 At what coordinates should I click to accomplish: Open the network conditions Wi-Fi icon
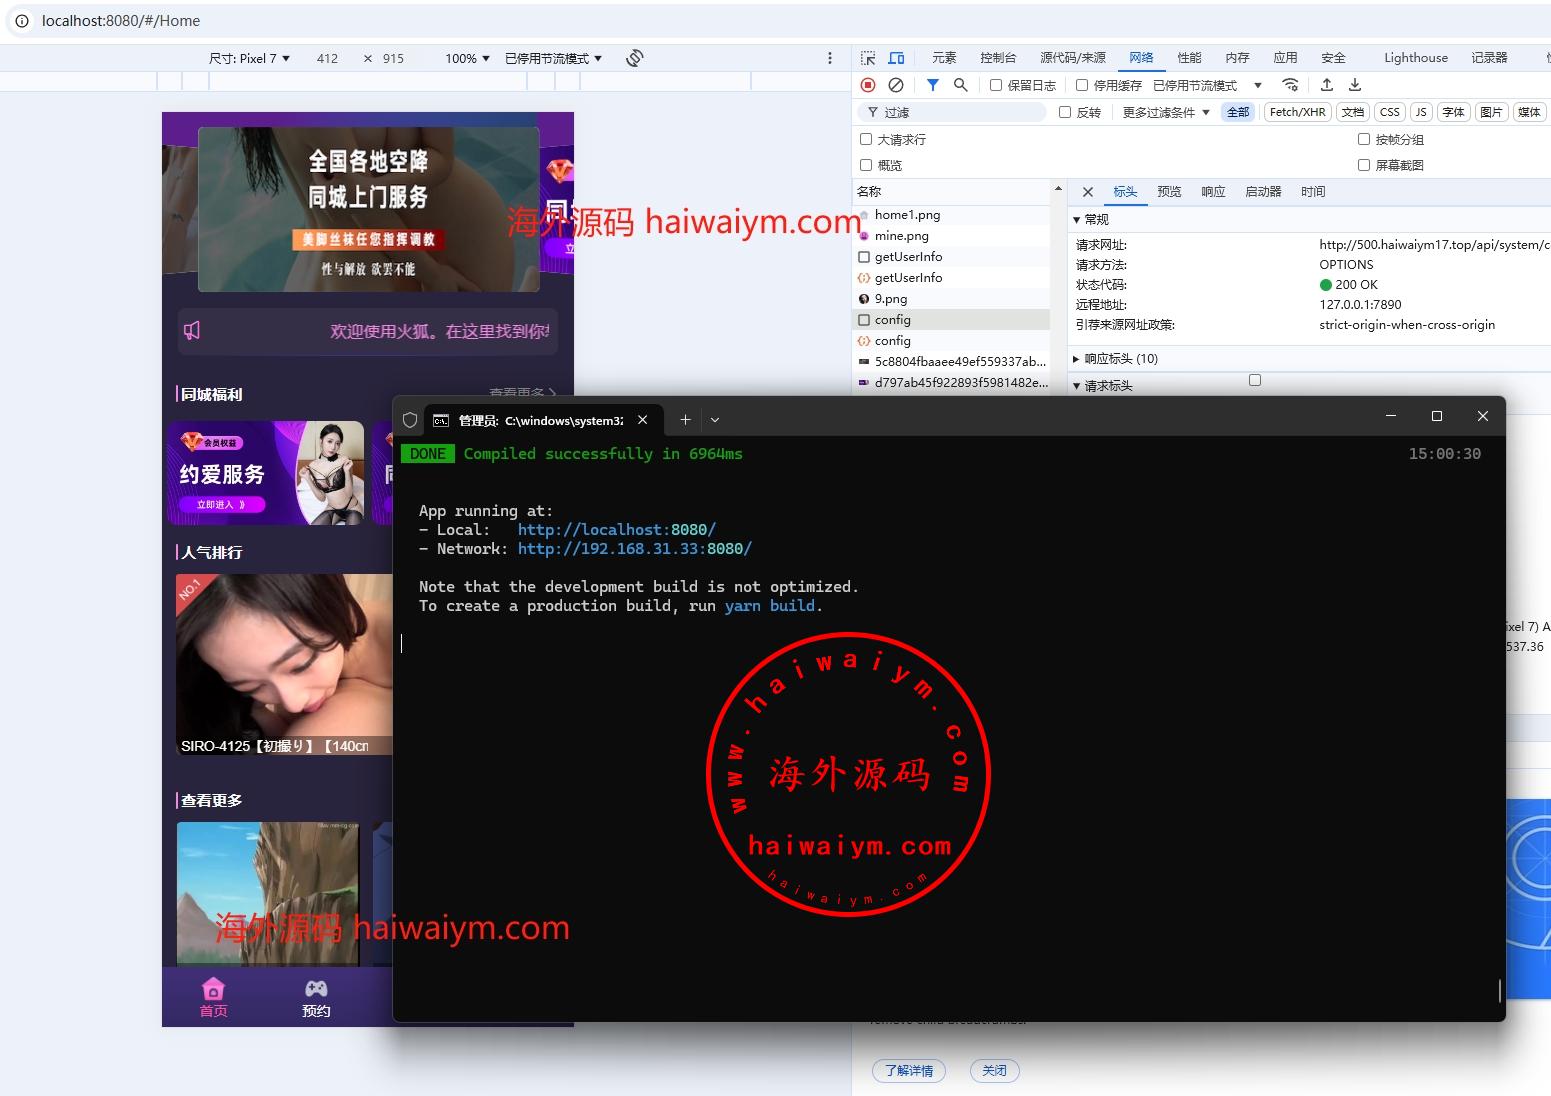coord(1290,85)
